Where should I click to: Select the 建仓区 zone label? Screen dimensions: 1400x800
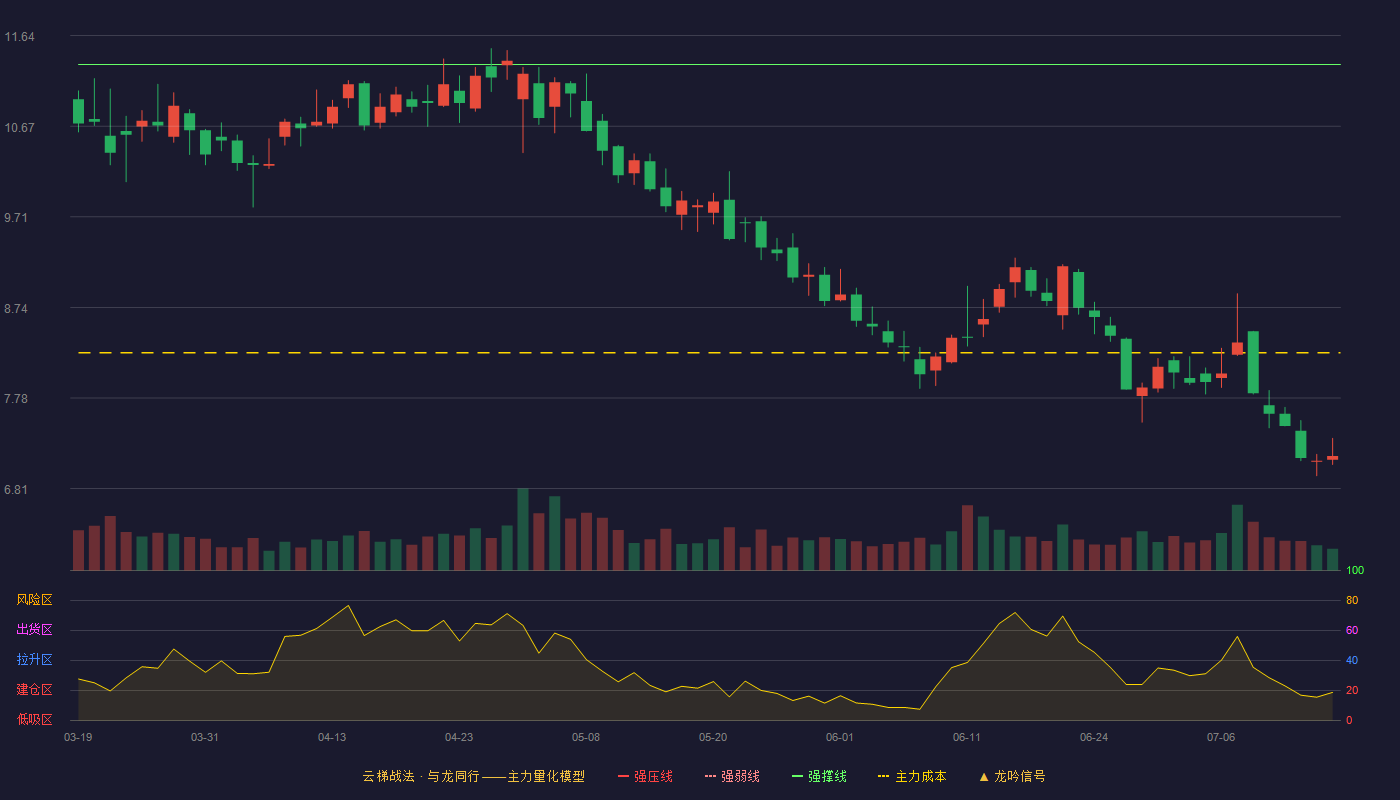[x=35, y=690]
